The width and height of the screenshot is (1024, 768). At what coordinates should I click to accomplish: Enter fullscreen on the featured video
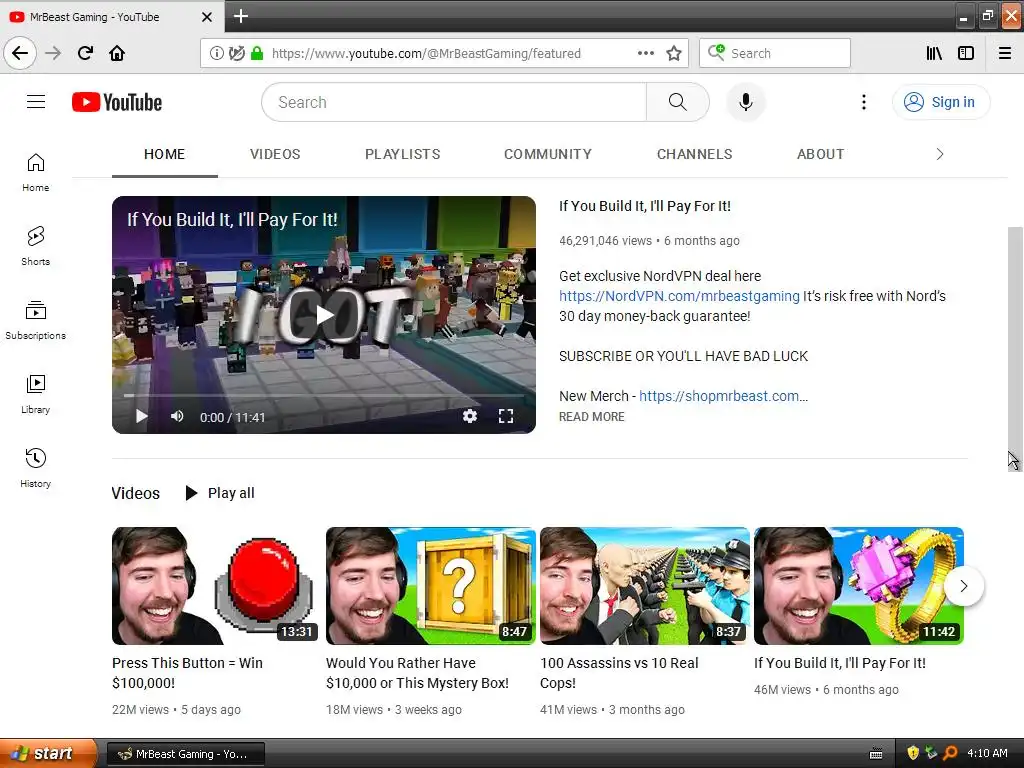506,416
